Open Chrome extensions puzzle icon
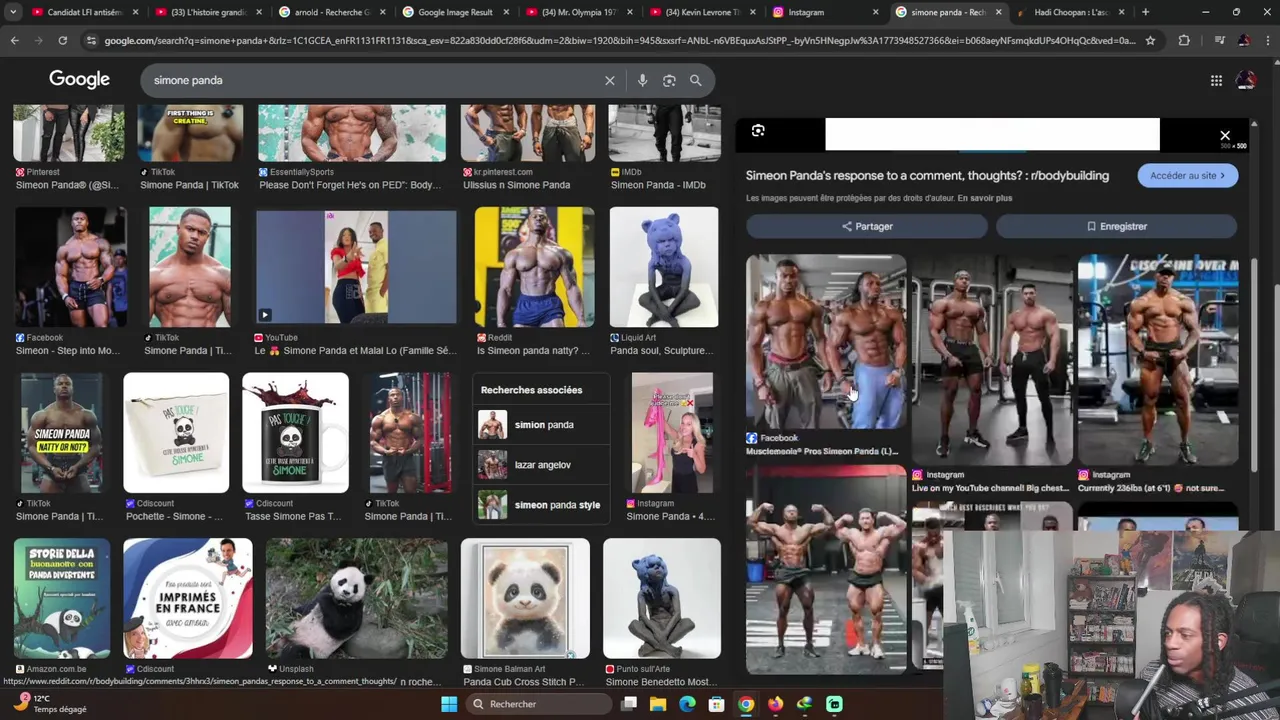Viewport: 1280px width, 720px height. point(1184,40)
